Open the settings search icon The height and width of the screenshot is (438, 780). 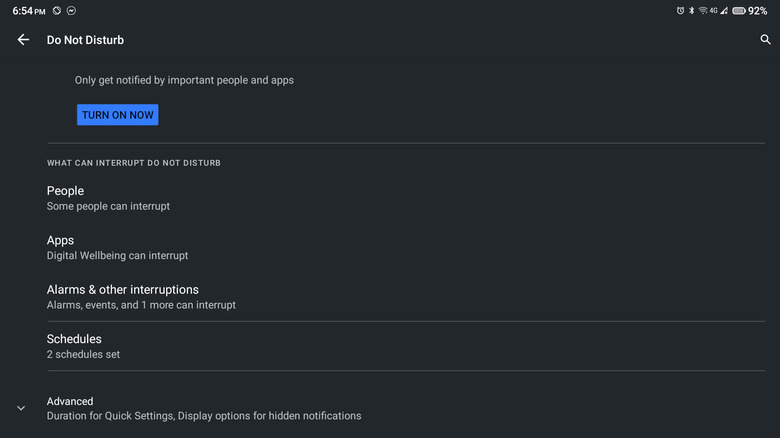[766, 40]
